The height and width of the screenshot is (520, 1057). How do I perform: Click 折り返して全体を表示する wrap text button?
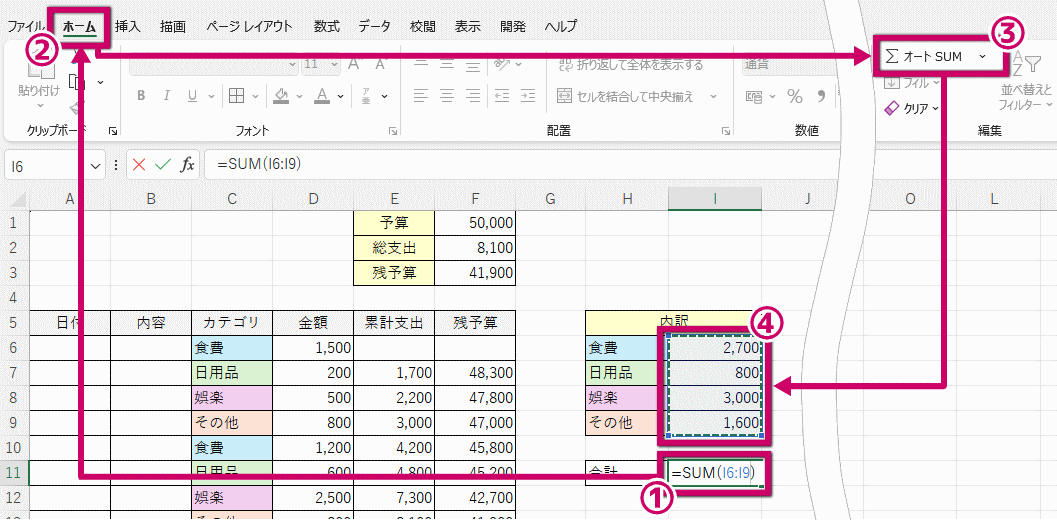point(630,65)
